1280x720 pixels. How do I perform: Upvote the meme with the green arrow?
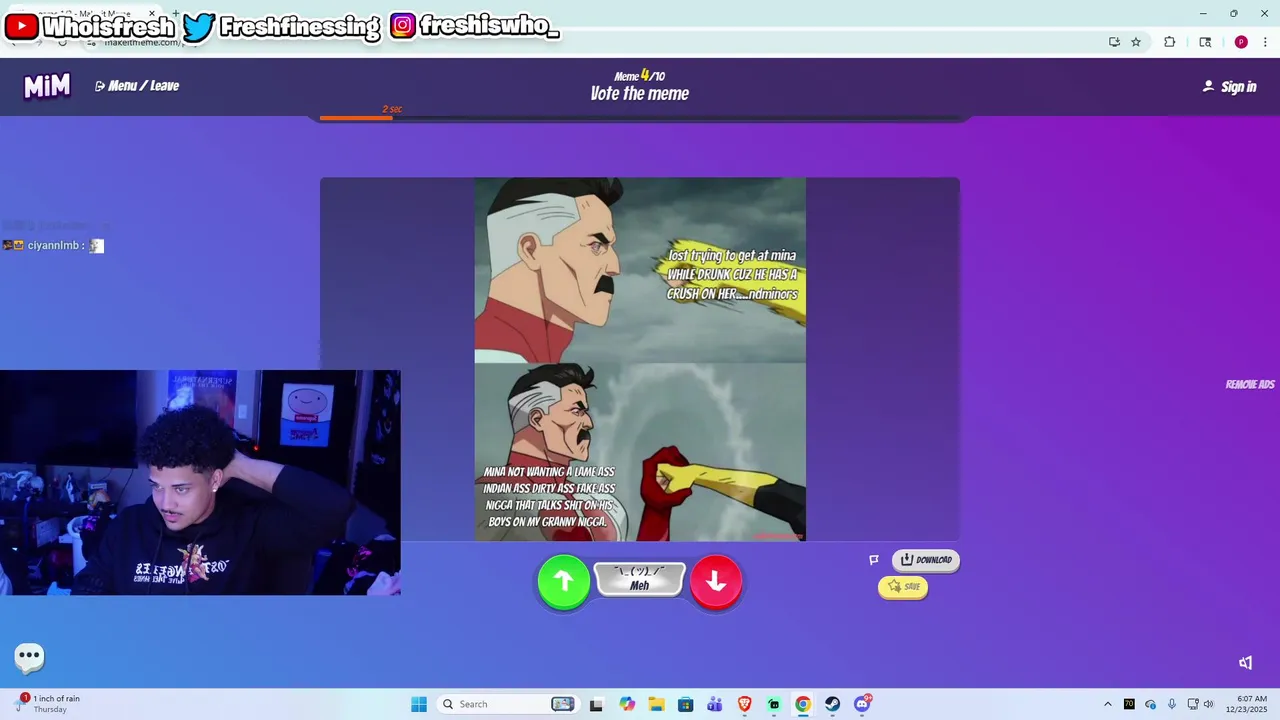[x=564, y=581]
